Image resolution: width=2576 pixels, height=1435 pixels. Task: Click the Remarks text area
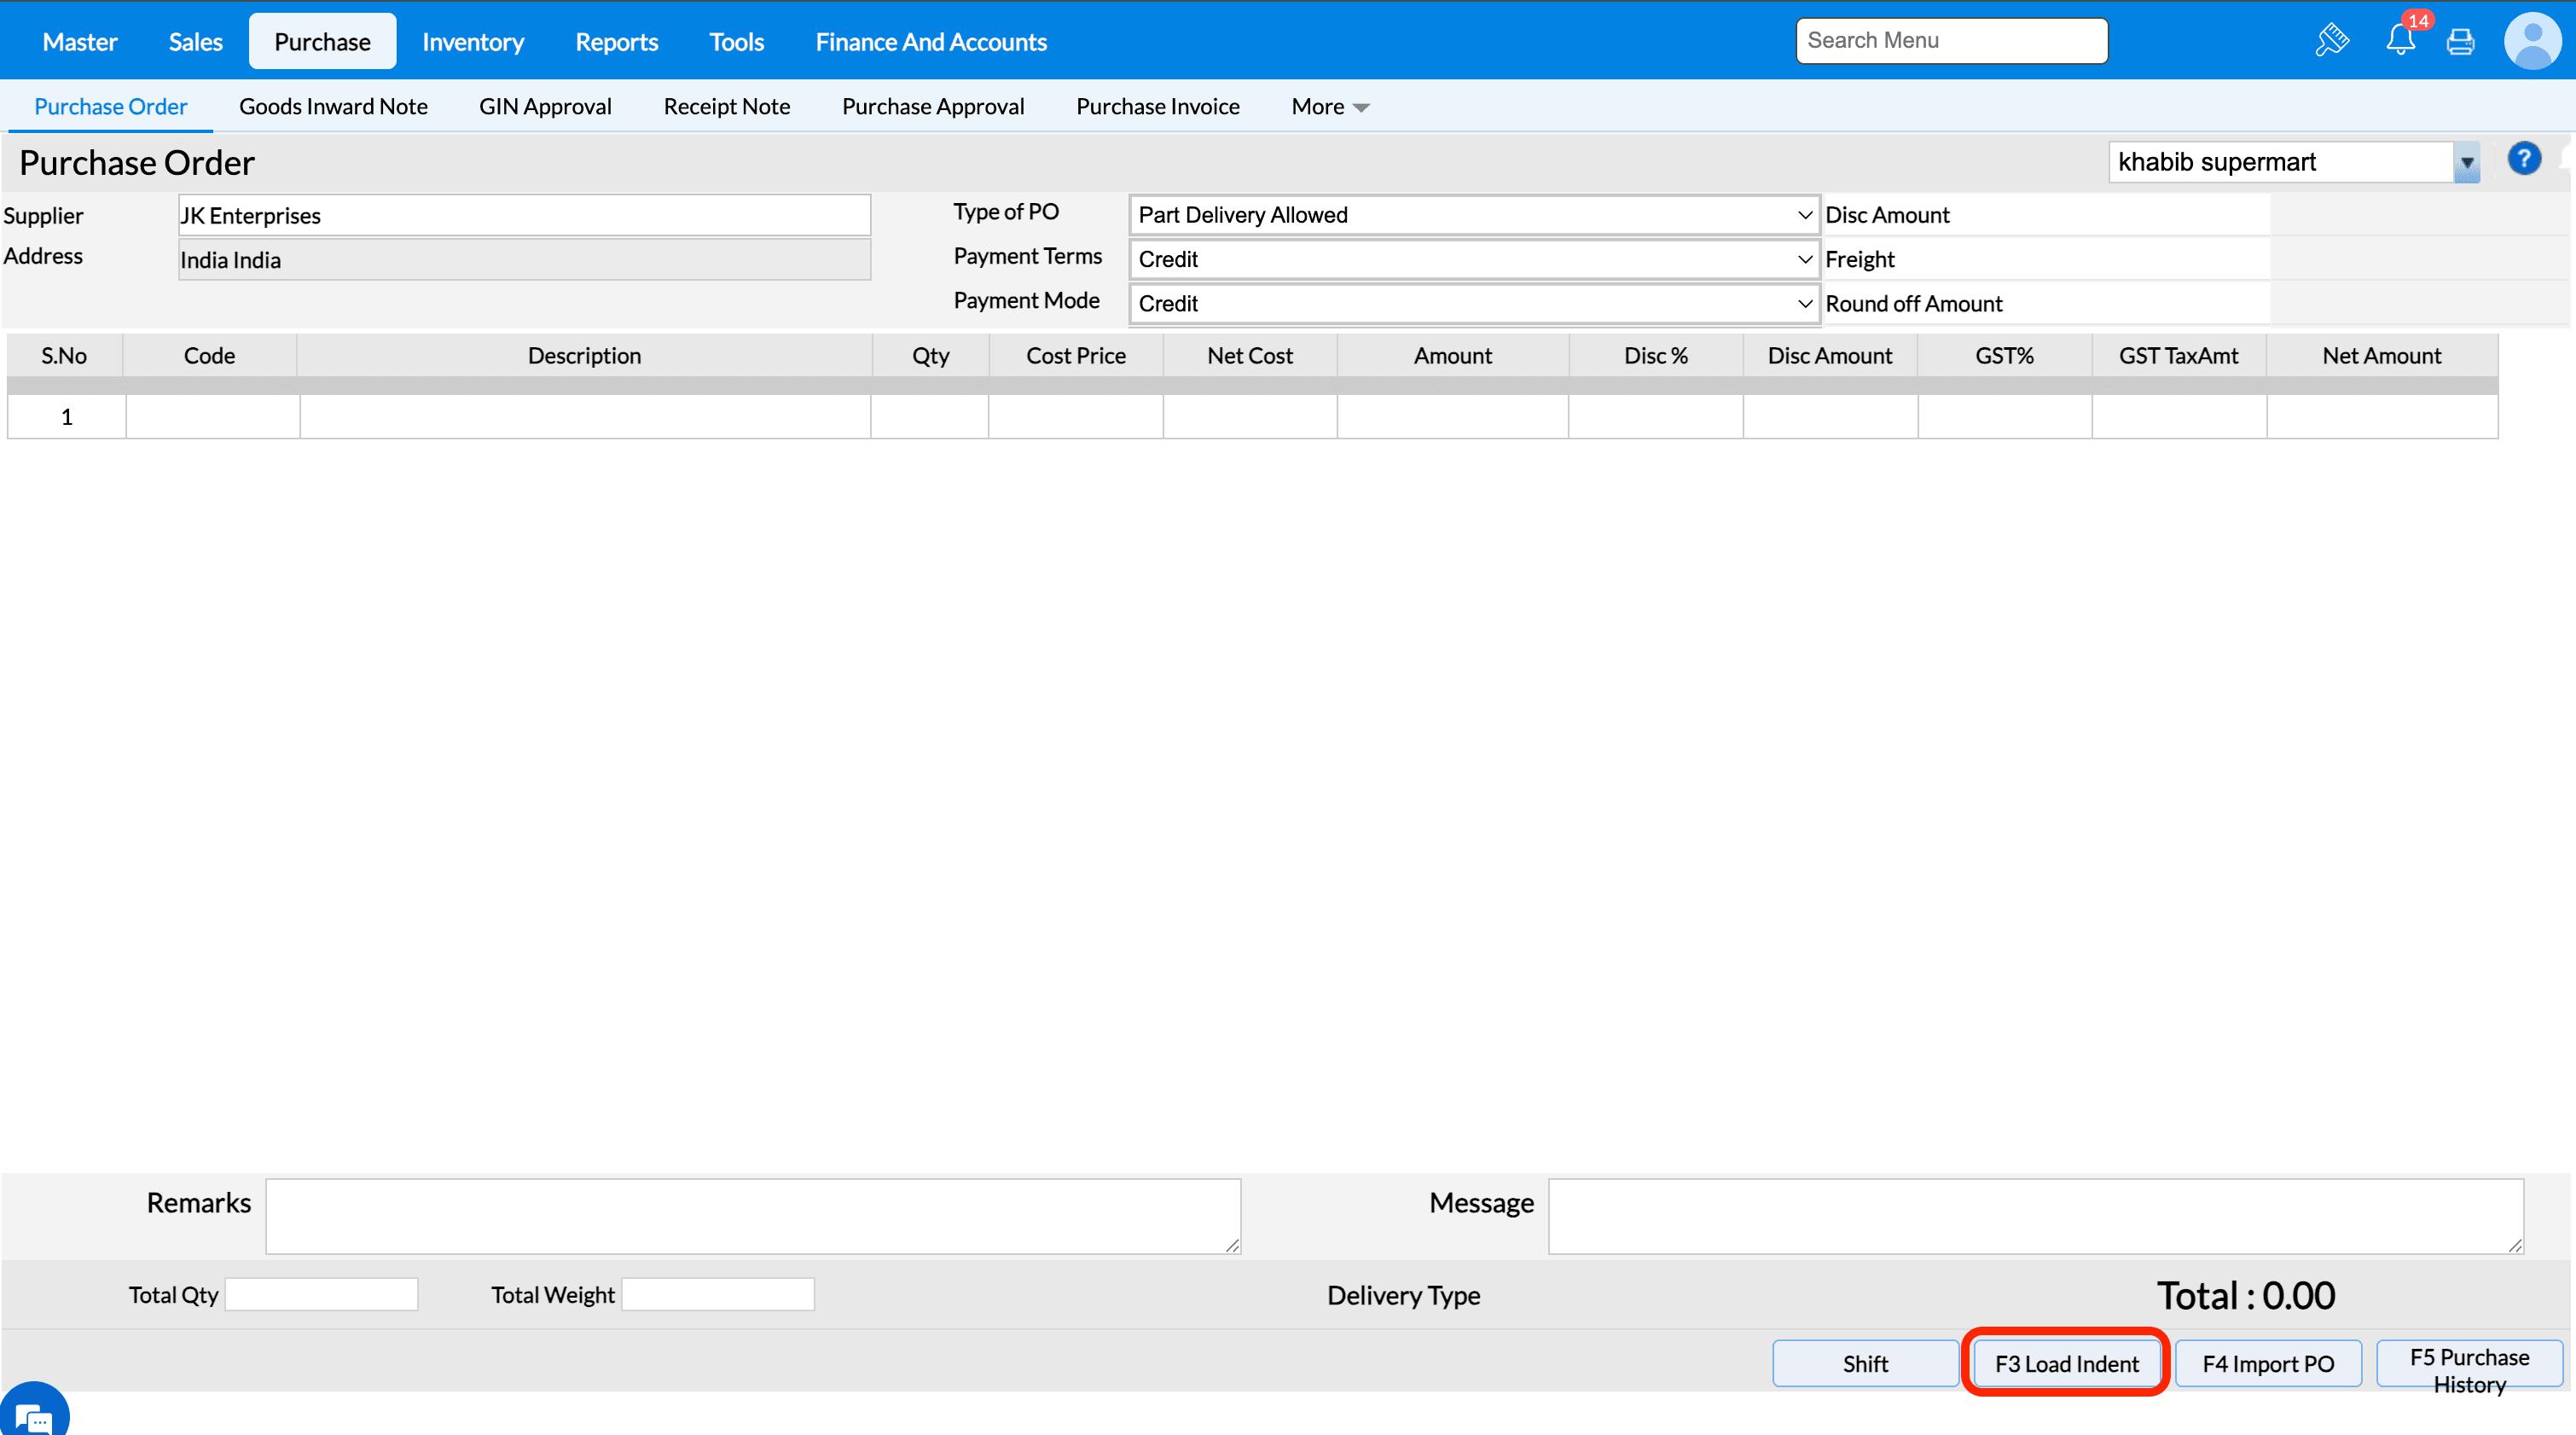[x=752, y=1215]
